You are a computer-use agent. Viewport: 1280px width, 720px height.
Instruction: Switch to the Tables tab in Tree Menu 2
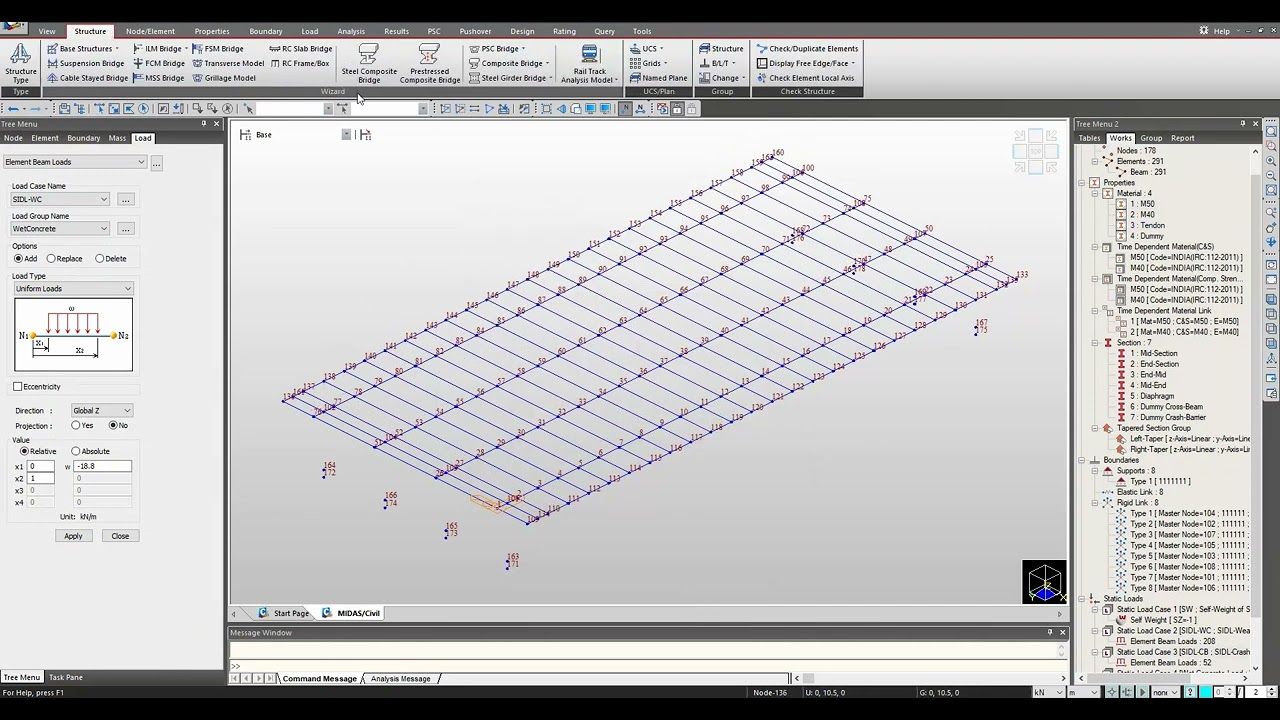[1089, 138]
